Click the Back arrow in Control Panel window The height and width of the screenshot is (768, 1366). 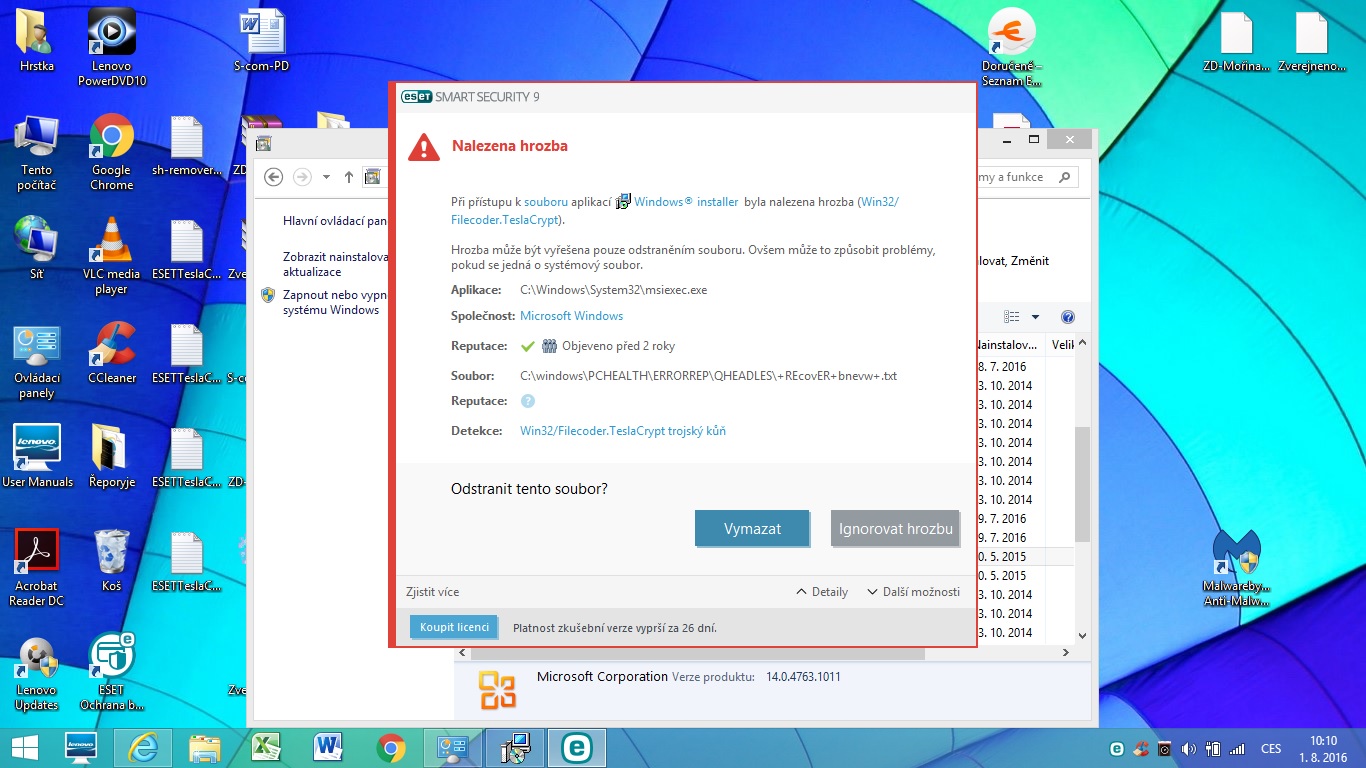click(274, 177)
